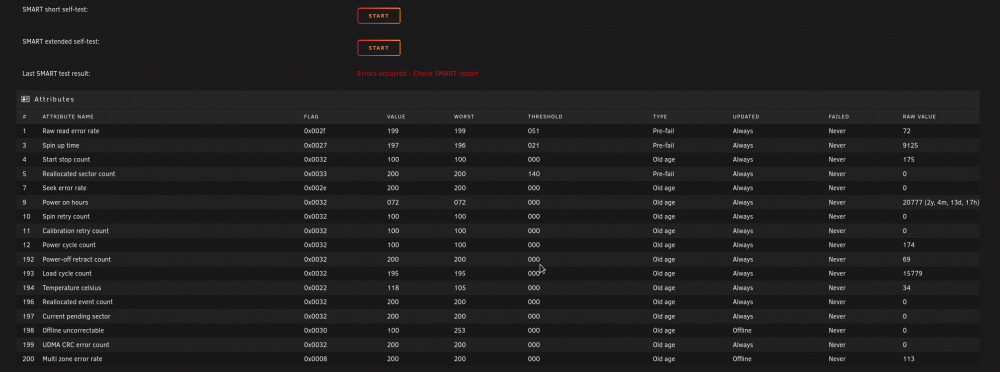
Task: Click the 'Seek error rate' attribute
Action: click(x=64, y=188)
